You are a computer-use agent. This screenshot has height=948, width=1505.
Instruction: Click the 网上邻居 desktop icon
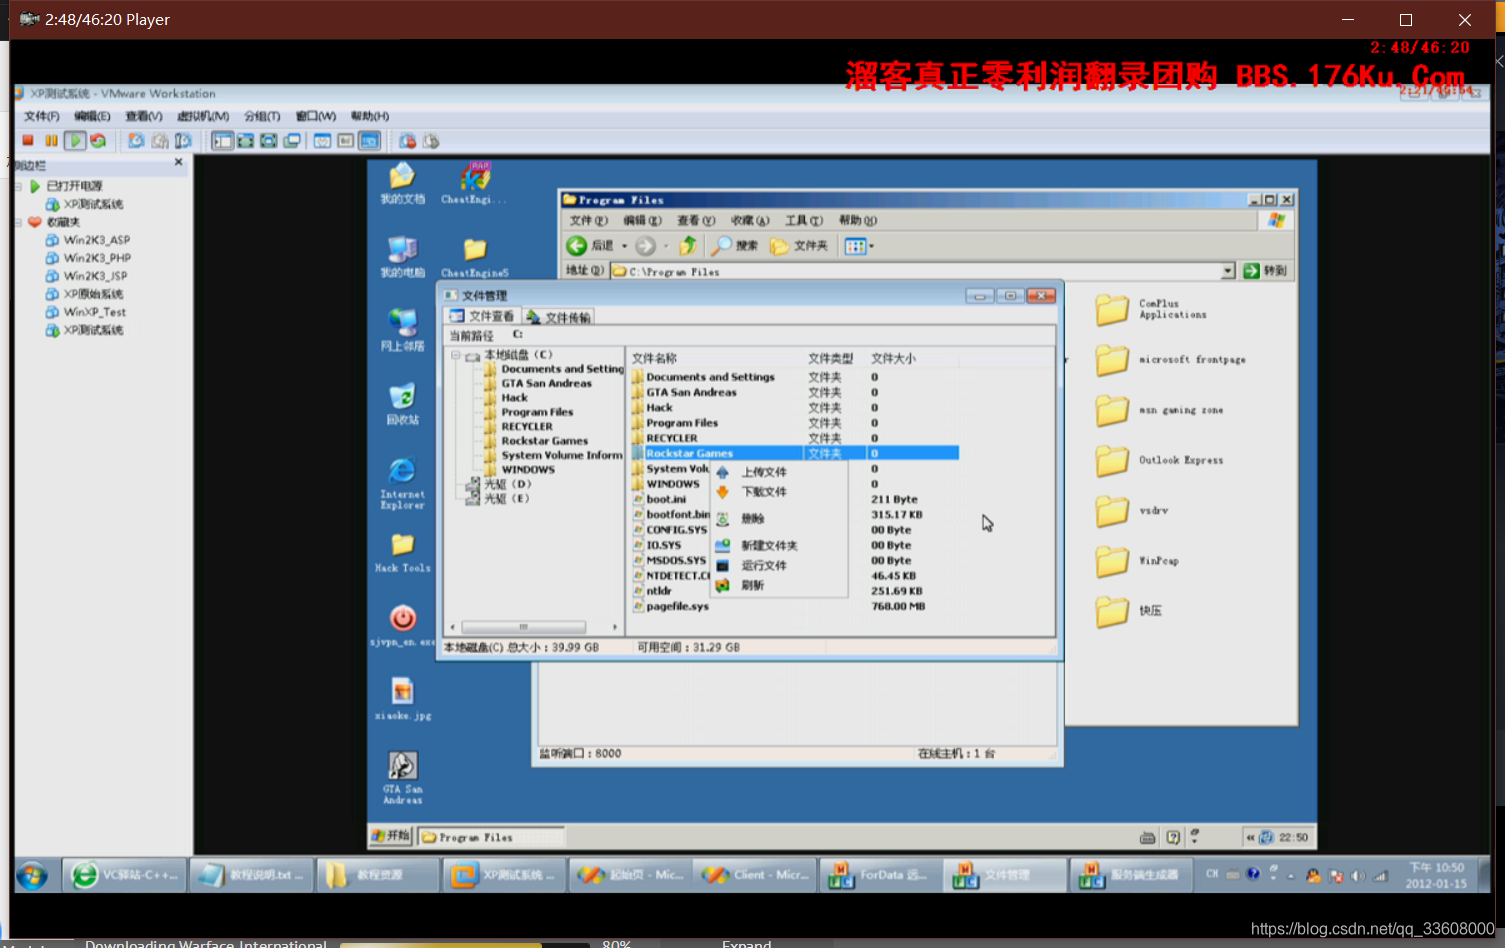click(x=402, y=330)
